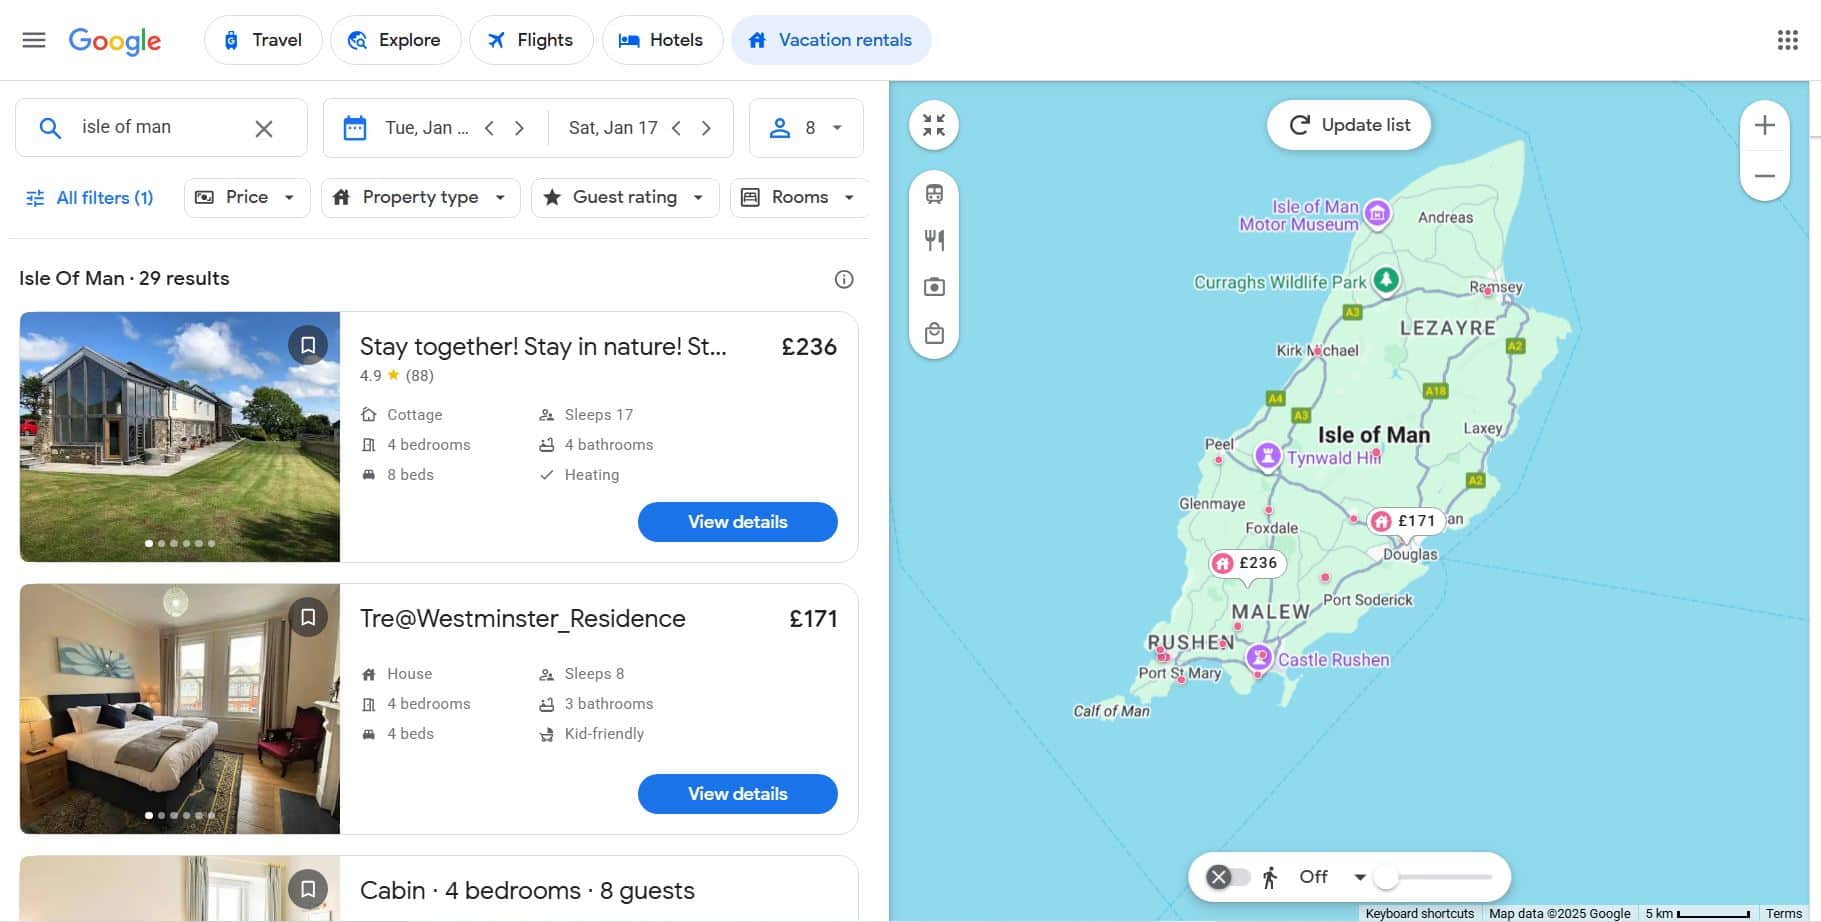
Task: Open the Westminster bedroom photo
Action: click(180, 709)
